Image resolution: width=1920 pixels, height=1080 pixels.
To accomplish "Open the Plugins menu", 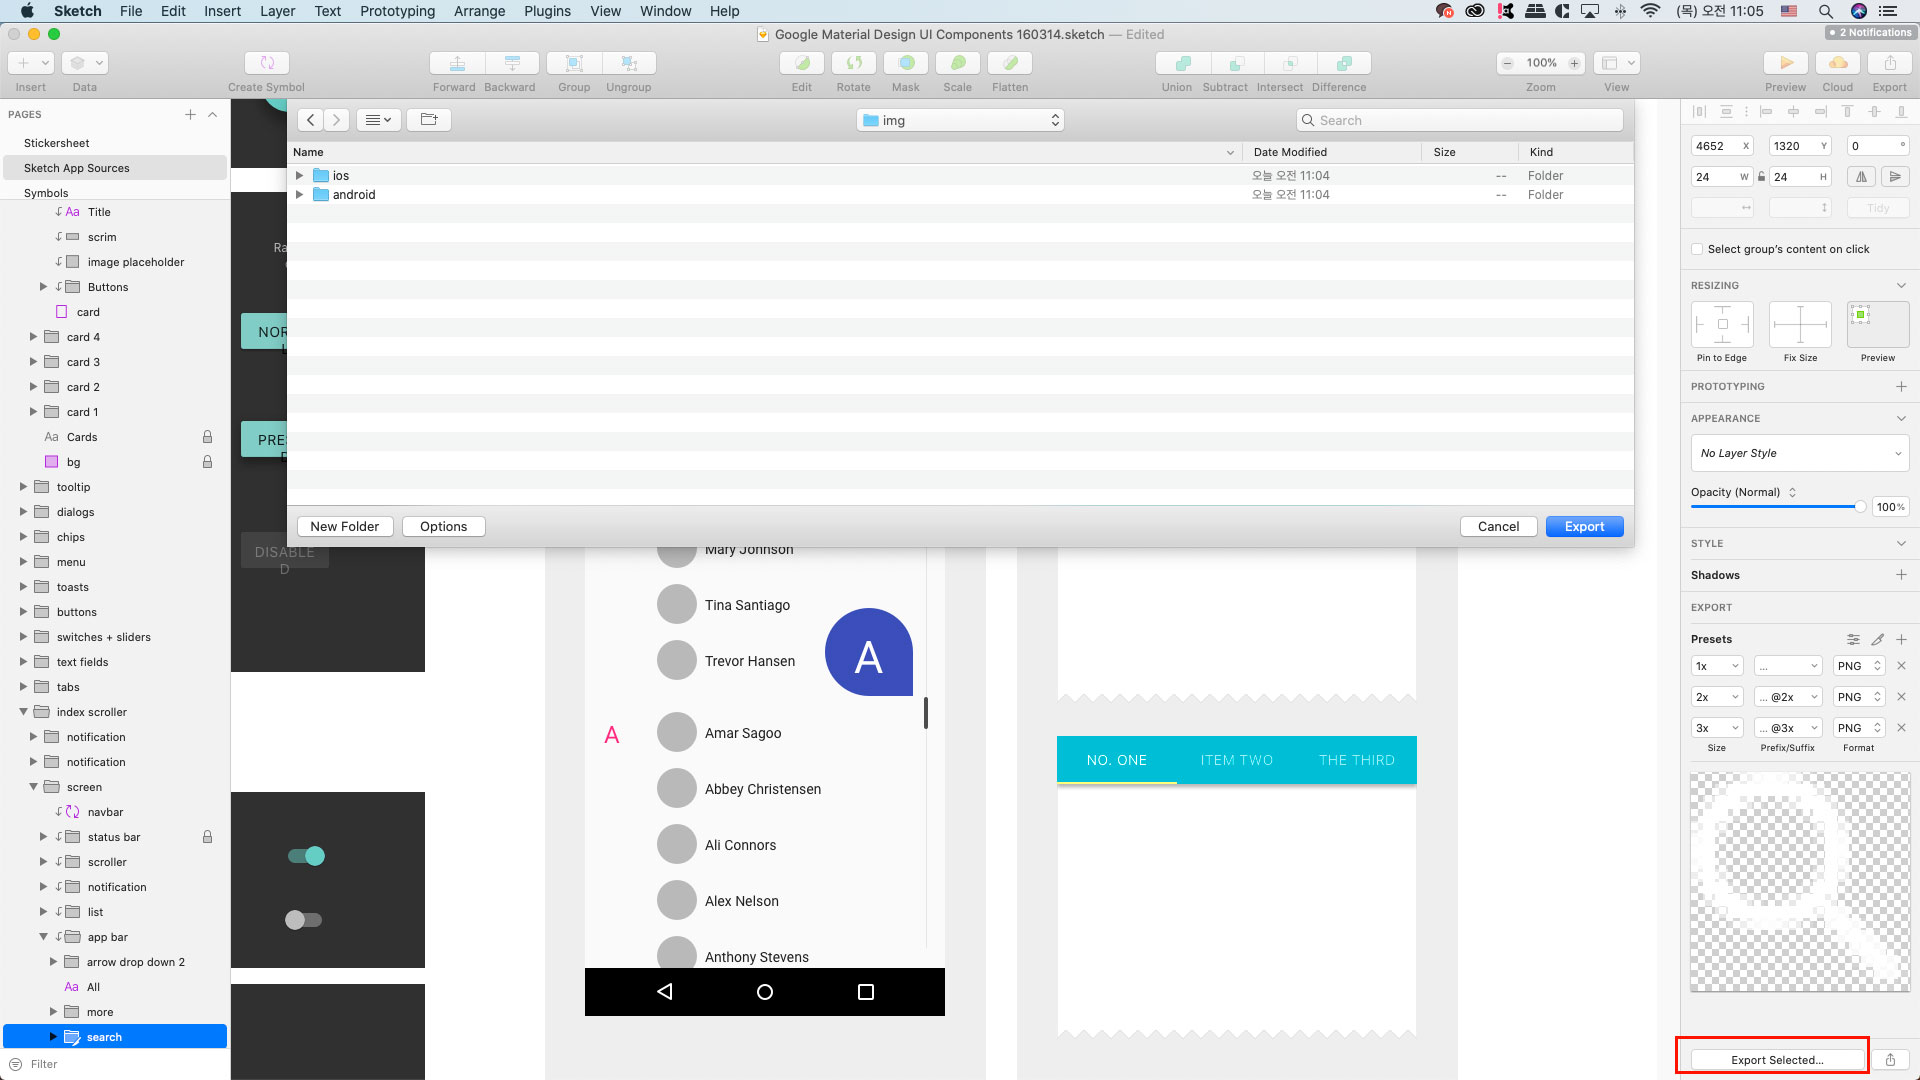I will [547, 11].
